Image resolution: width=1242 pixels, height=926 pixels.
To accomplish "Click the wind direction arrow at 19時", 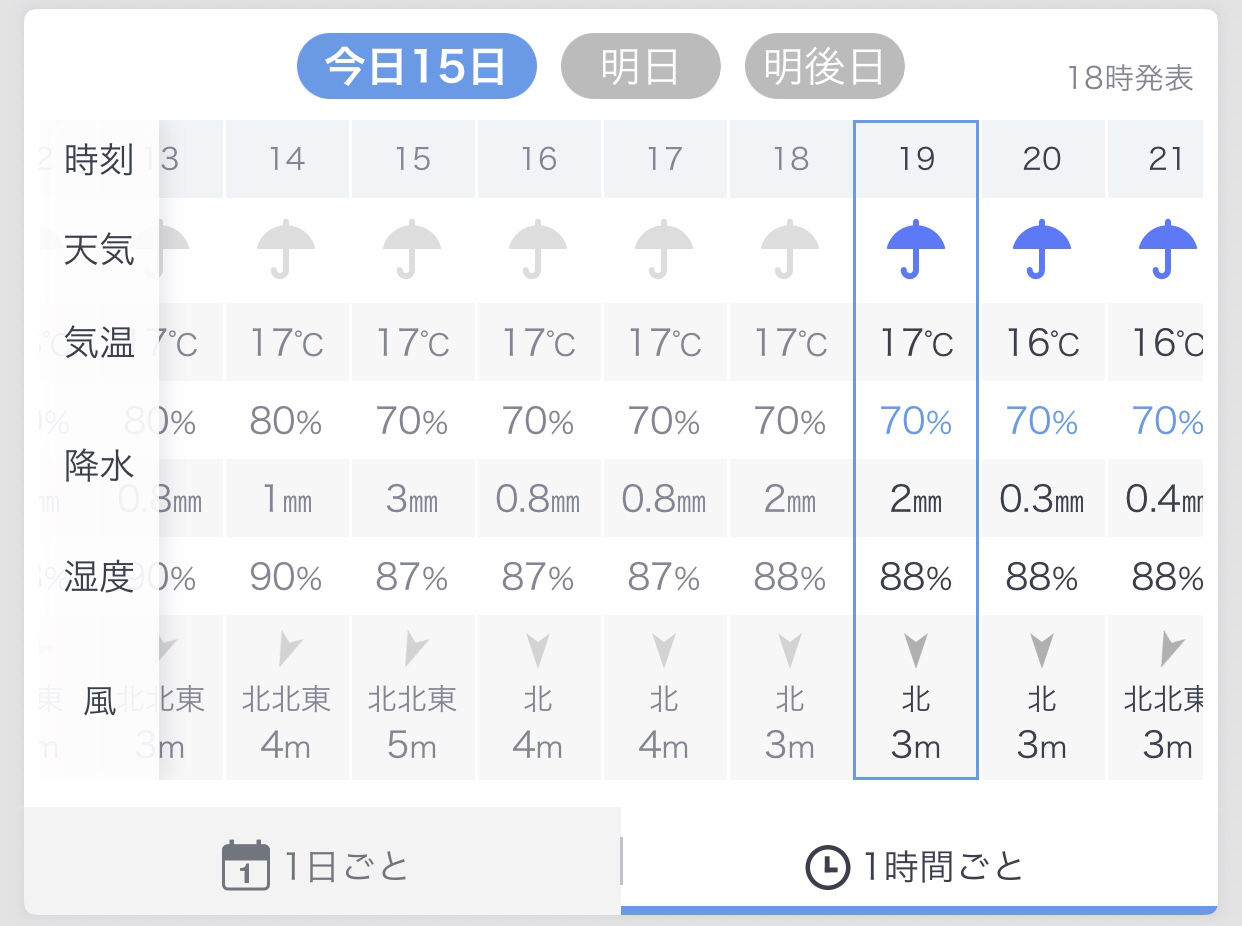I will [x=915, y=651].
